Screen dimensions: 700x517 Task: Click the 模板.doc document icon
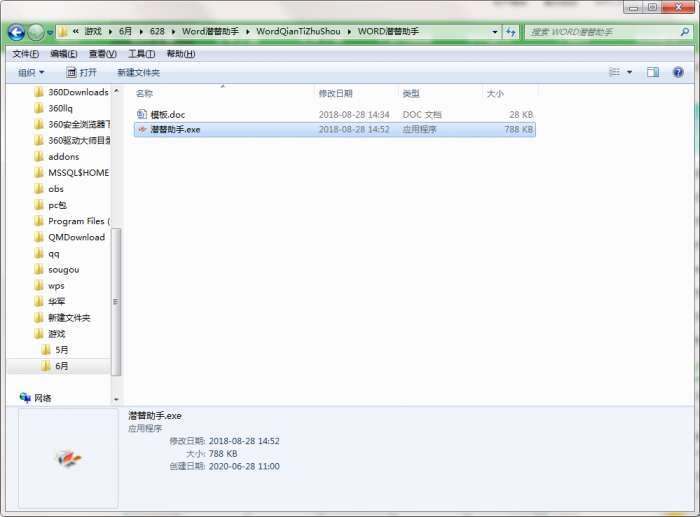point(142,114)
